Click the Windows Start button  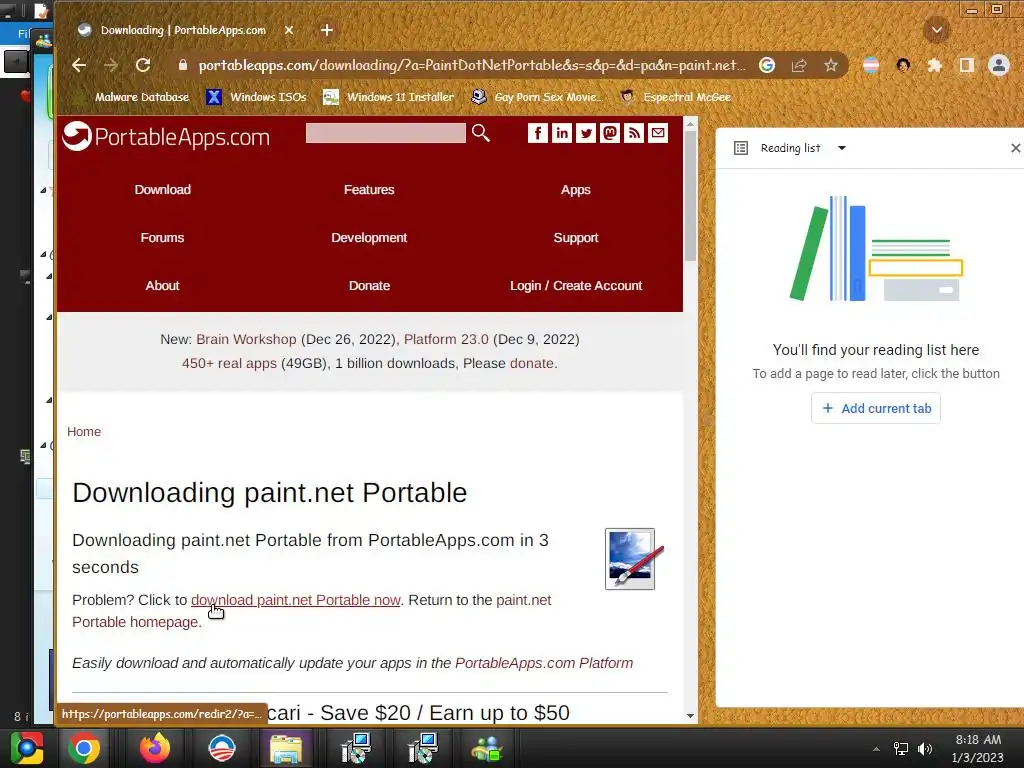[26, 748]
